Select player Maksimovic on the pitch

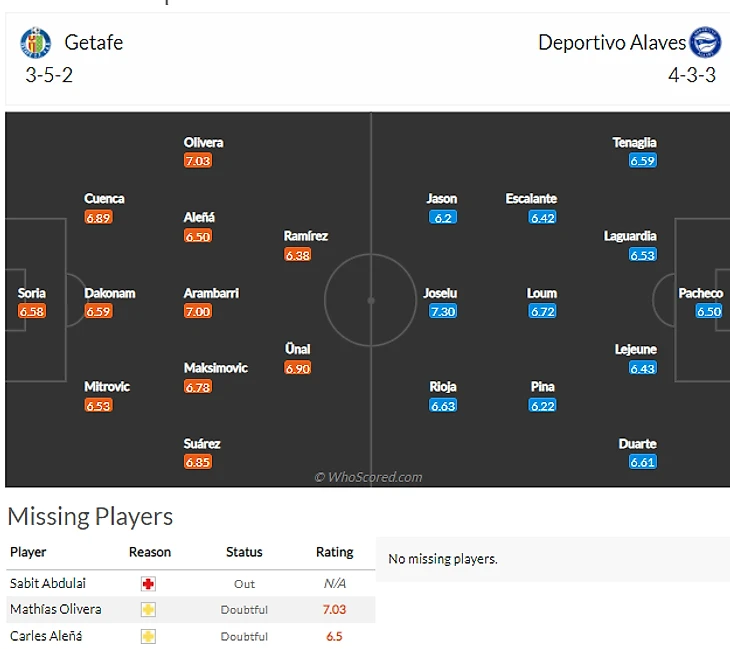[x=215, y=368]
